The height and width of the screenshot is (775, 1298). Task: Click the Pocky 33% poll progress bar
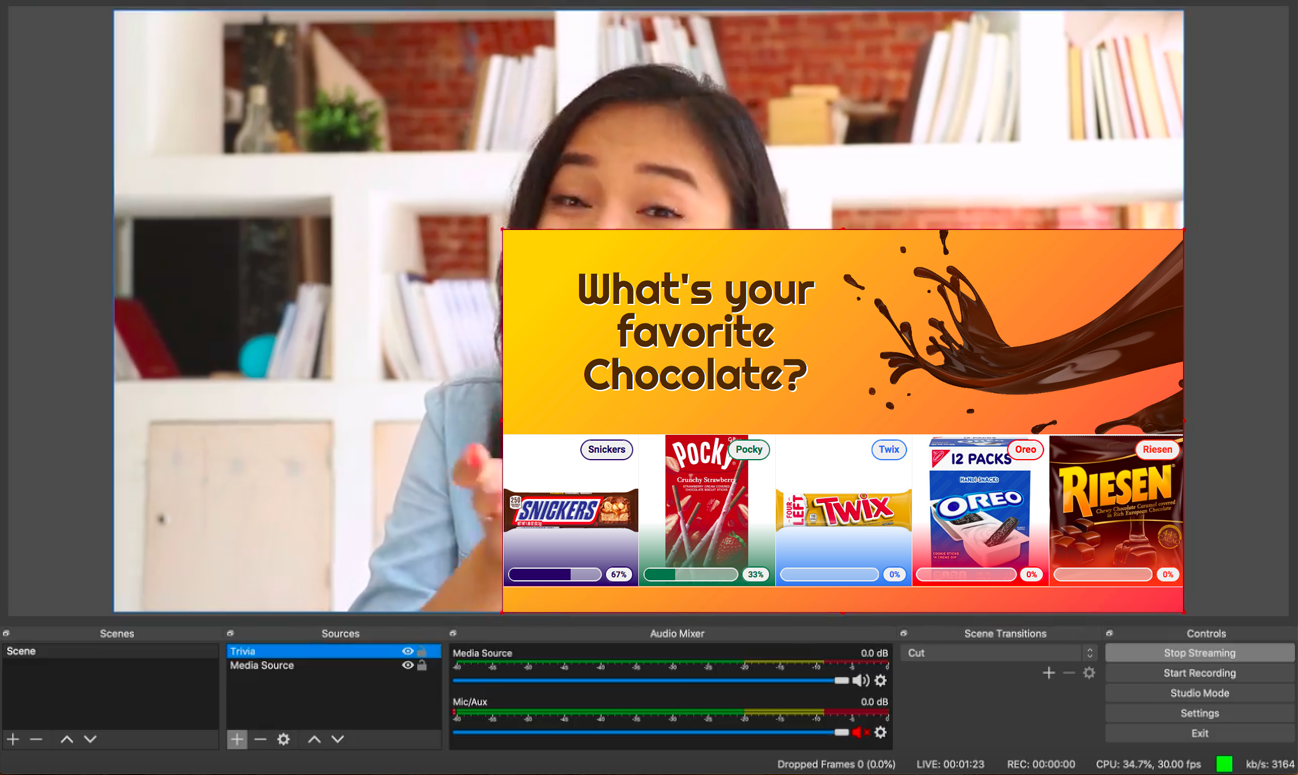pyautogui.click(x=691, y=575)
